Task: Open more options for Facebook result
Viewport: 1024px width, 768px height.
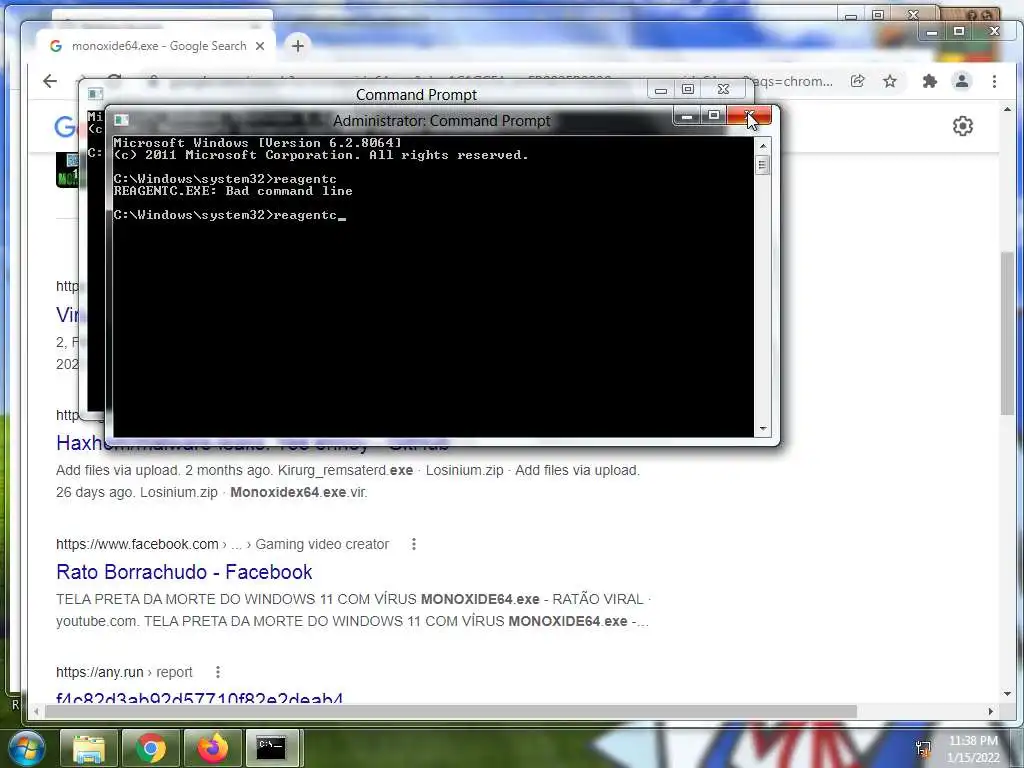Action: (x=413, y=544)
